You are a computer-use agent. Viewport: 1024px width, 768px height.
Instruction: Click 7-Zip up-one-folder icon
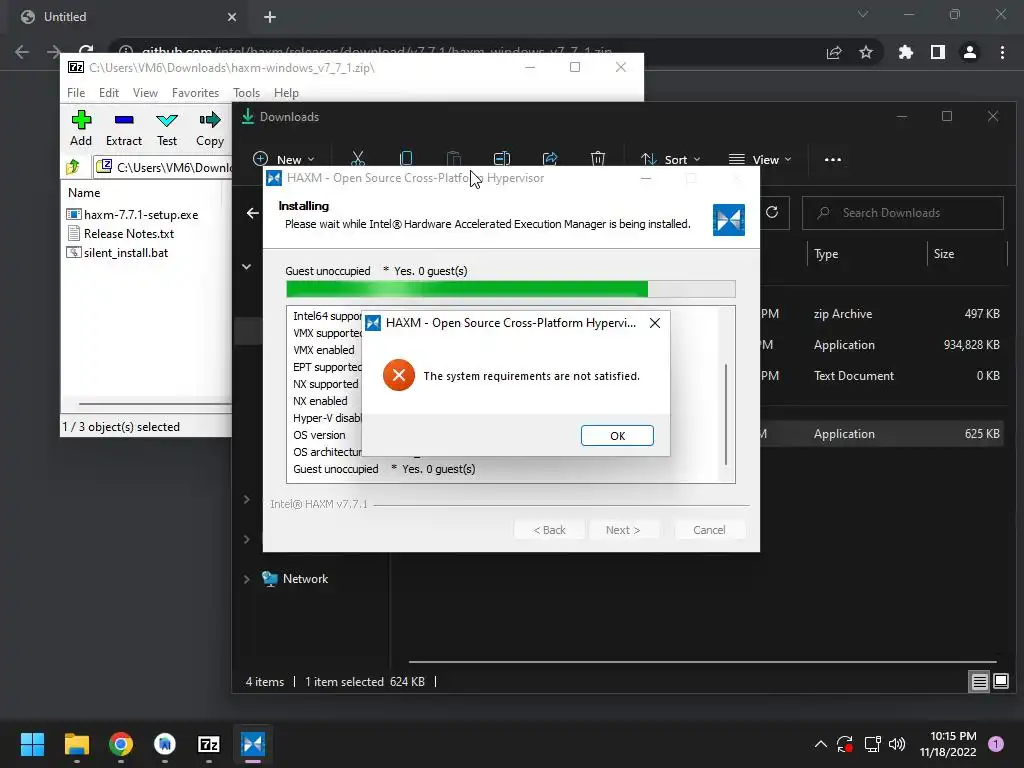pos(73,167)
